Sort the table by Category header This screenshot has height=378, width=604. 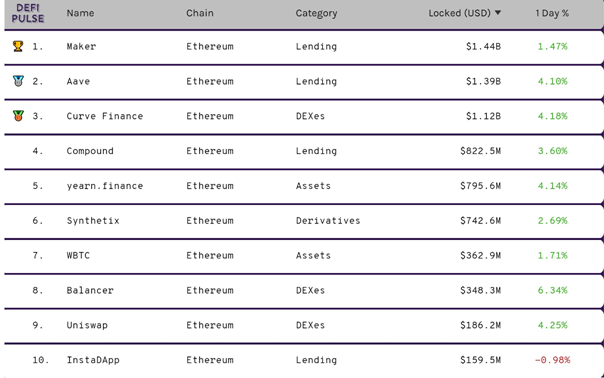pyautogui.click(x=316, y=13)
